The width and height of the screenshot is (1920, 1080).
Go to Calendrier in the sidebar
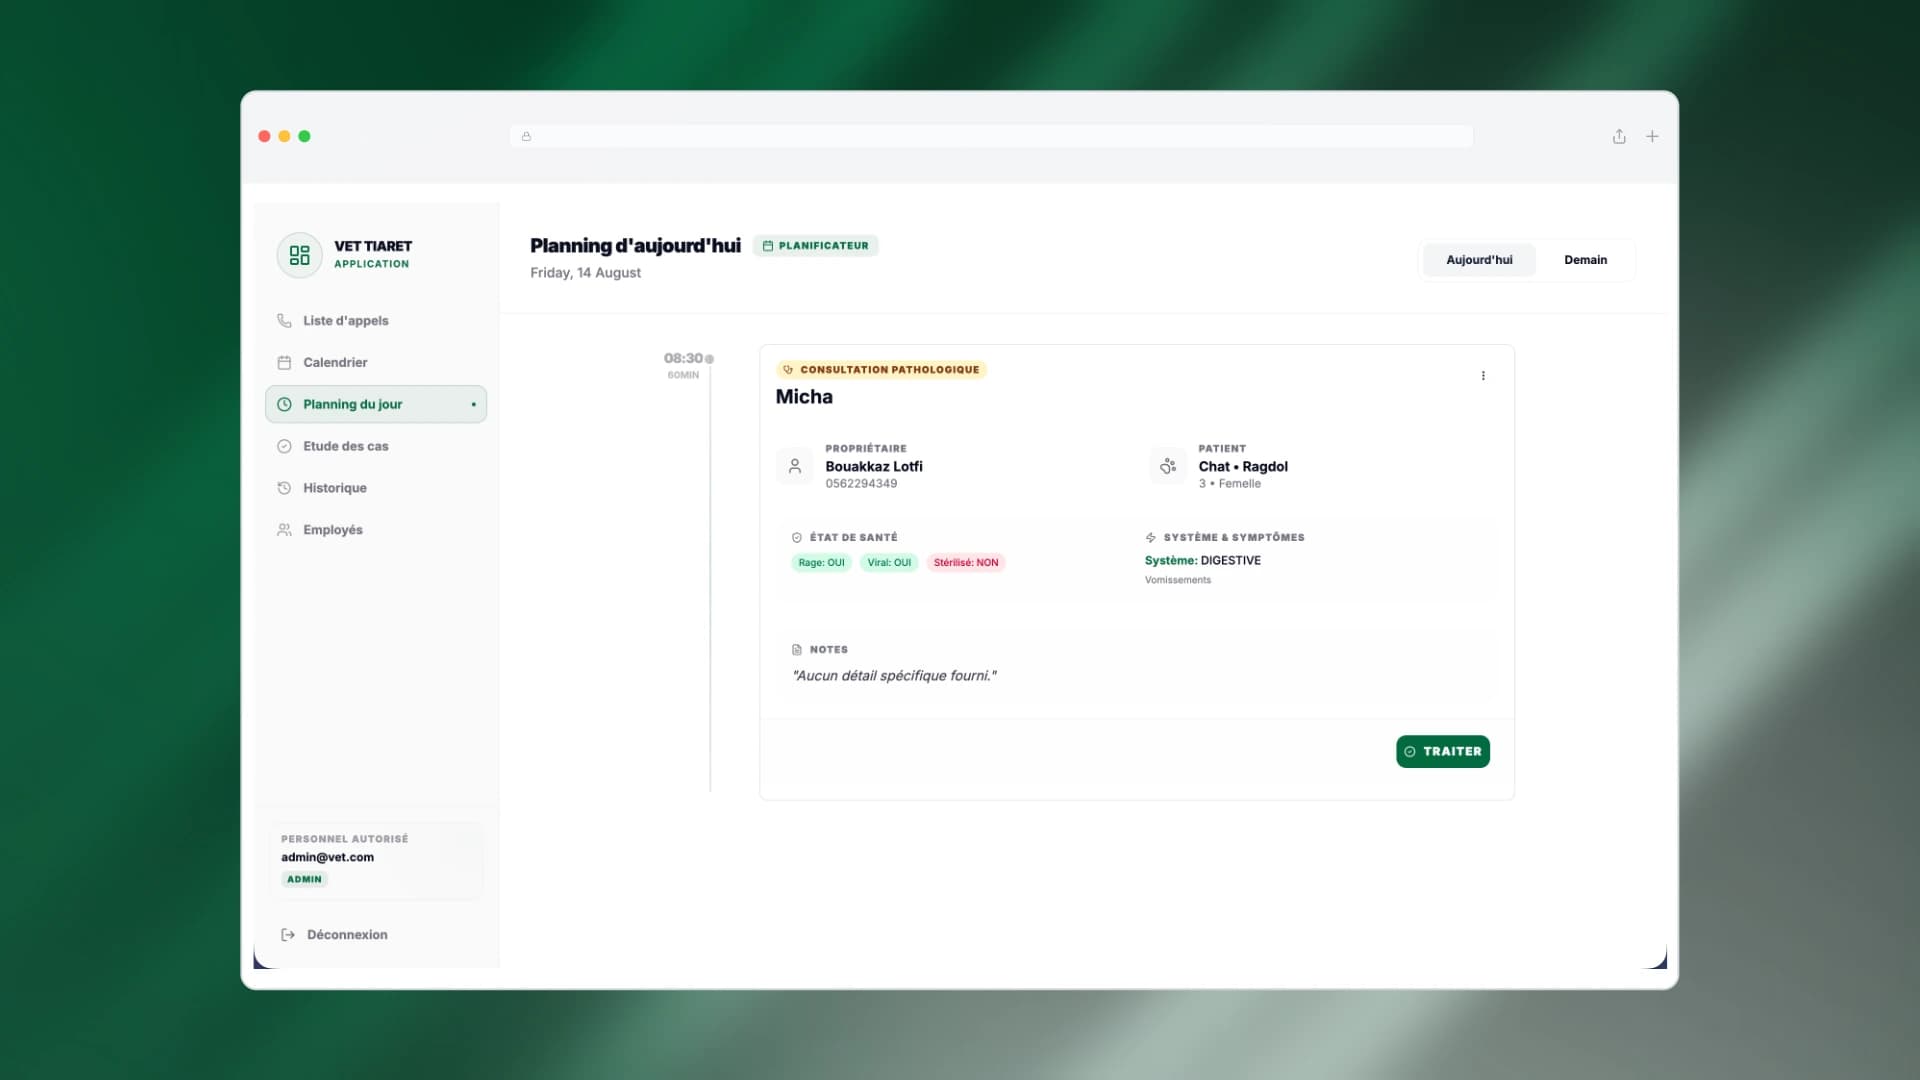(376, 363)
